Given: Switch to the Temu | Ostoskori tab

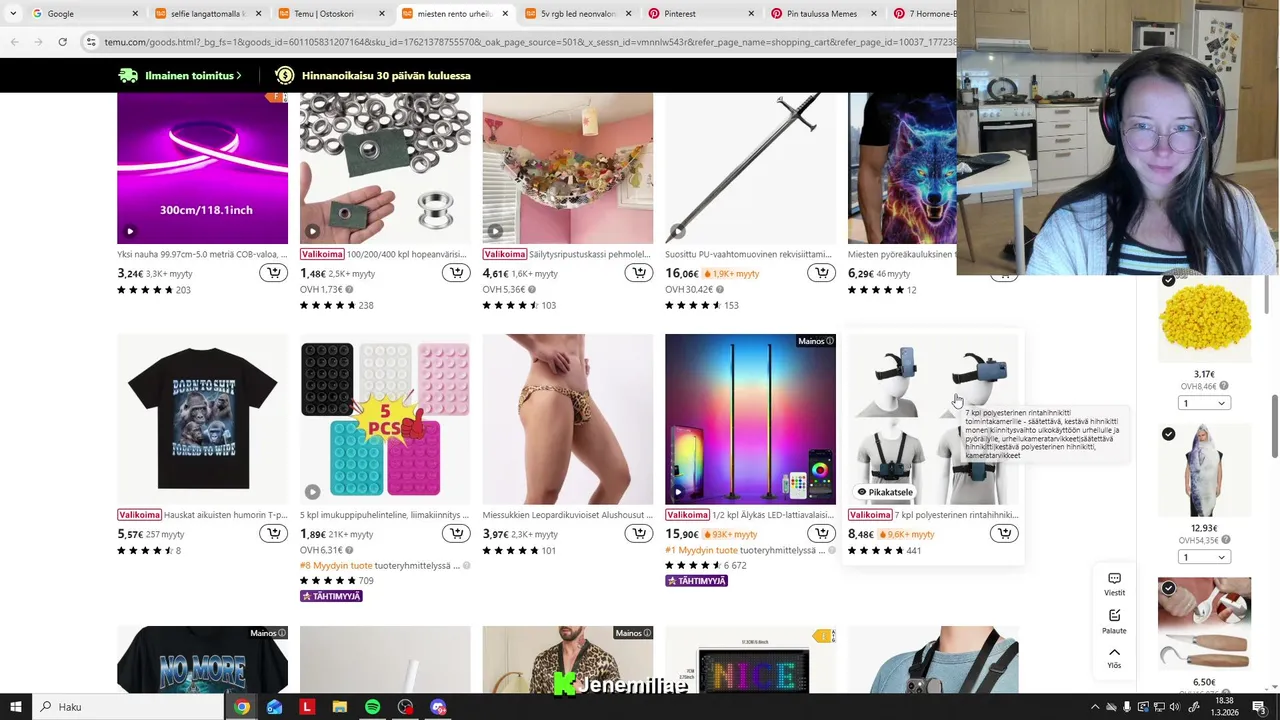Looking at the screenshot, I should [x=330, y=14].
